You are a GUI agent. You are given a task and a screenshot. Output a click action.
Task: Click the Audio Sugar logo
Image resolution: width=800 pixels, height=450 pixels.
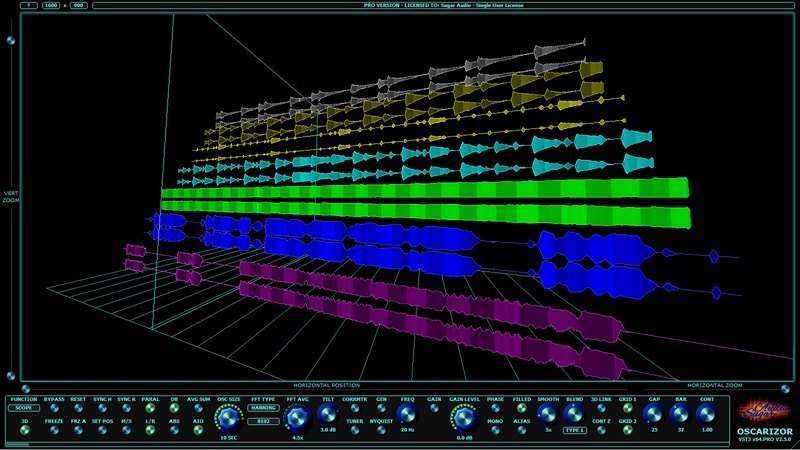pyautogui.click(x=764, y=411)
